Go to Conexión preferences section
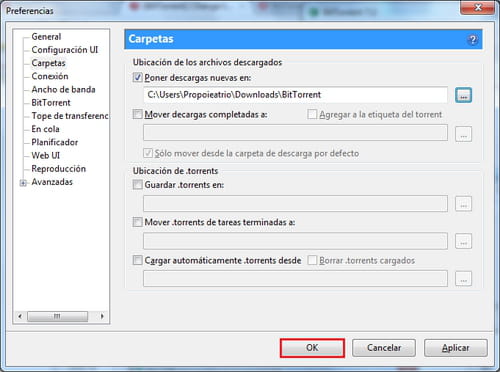 (50, 76)
